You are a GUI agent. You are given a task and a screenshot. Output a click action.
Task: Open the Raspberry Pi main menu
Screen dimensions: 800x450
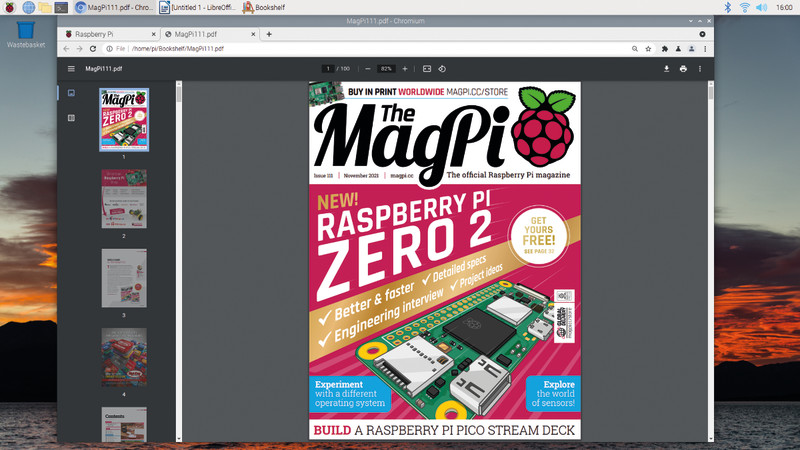click(x=10, y=7)
